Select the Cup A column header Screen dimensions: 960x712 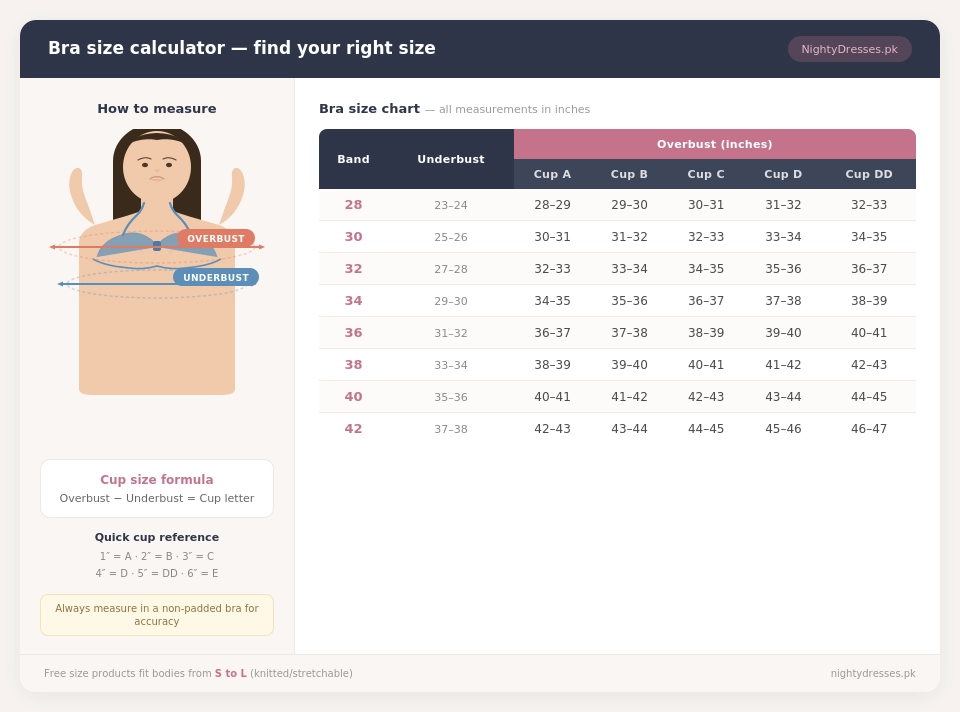[552, 174]
